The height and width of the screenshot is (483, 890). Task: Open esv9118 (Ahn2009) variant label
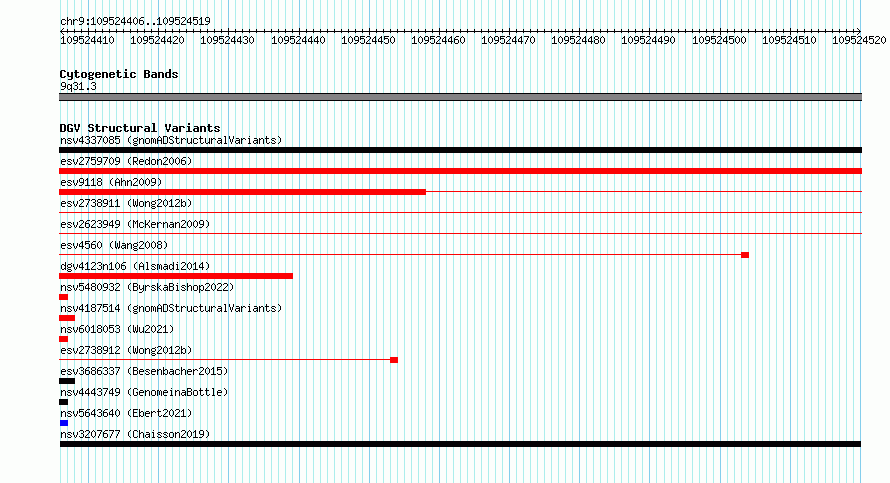click(x=111, y=182)
